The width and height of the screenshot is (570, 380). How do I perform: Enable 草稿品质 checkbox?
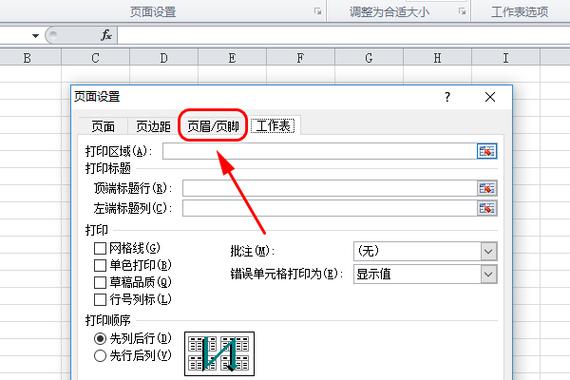[x=100, y=283]
